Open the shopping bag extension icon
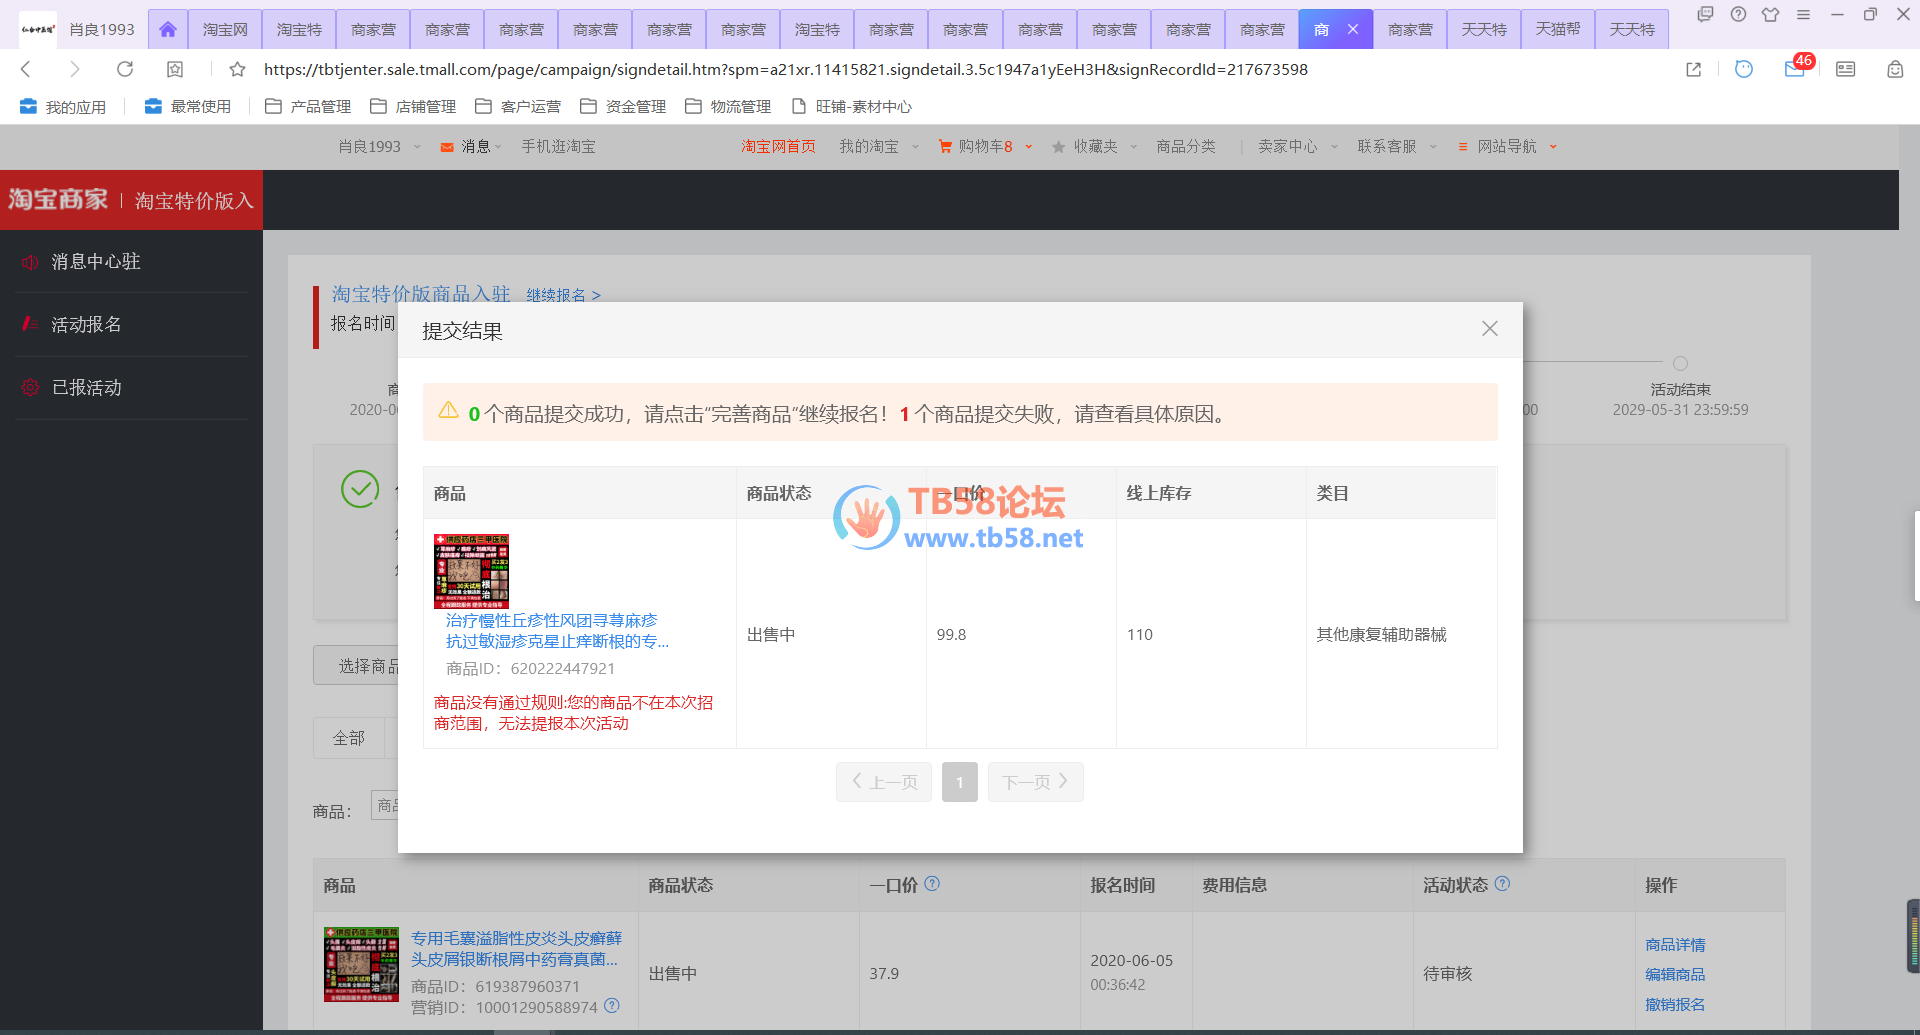Viewport: 1920px width, 1035px height. [x=1895, y=69]
